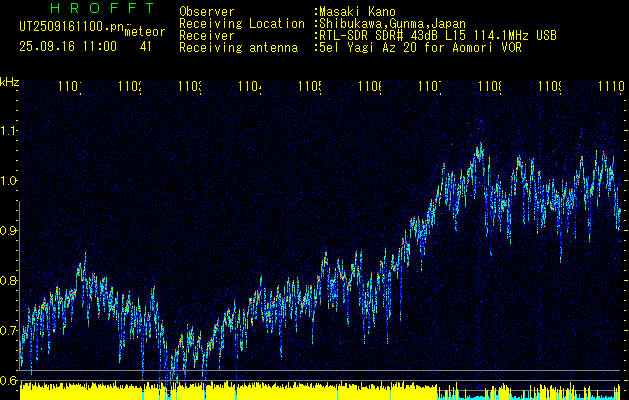The image size is (629, 400).
Task: Click the kHz axis unit label
Action: pyautogui.click(x=10, y=83)
